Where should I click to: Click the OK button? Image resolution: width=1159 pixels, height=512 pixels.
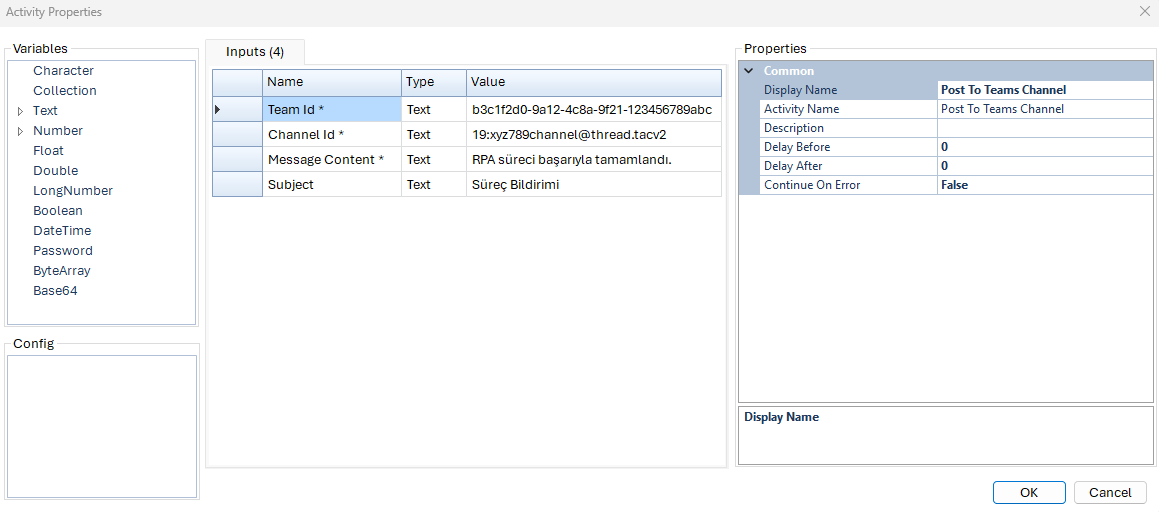[1029, 492]
